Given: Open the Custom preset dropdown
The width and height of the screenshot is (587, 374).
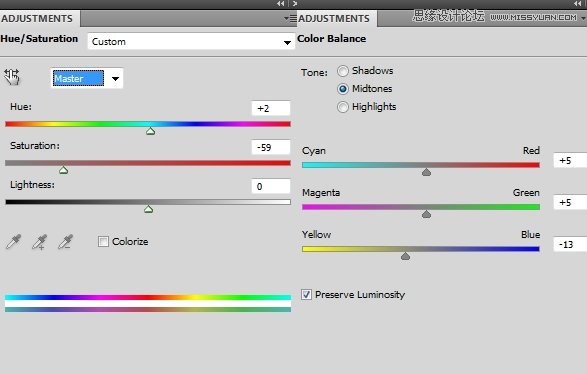Looking at the screenshot, I should (x=191, y=42).
